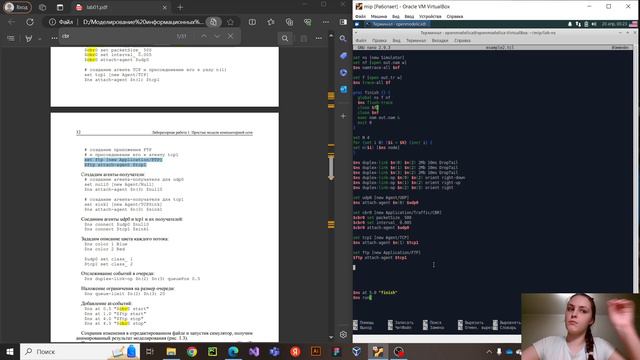
Task: Focus the Edge address bar URL
Action: pos(143,22)
